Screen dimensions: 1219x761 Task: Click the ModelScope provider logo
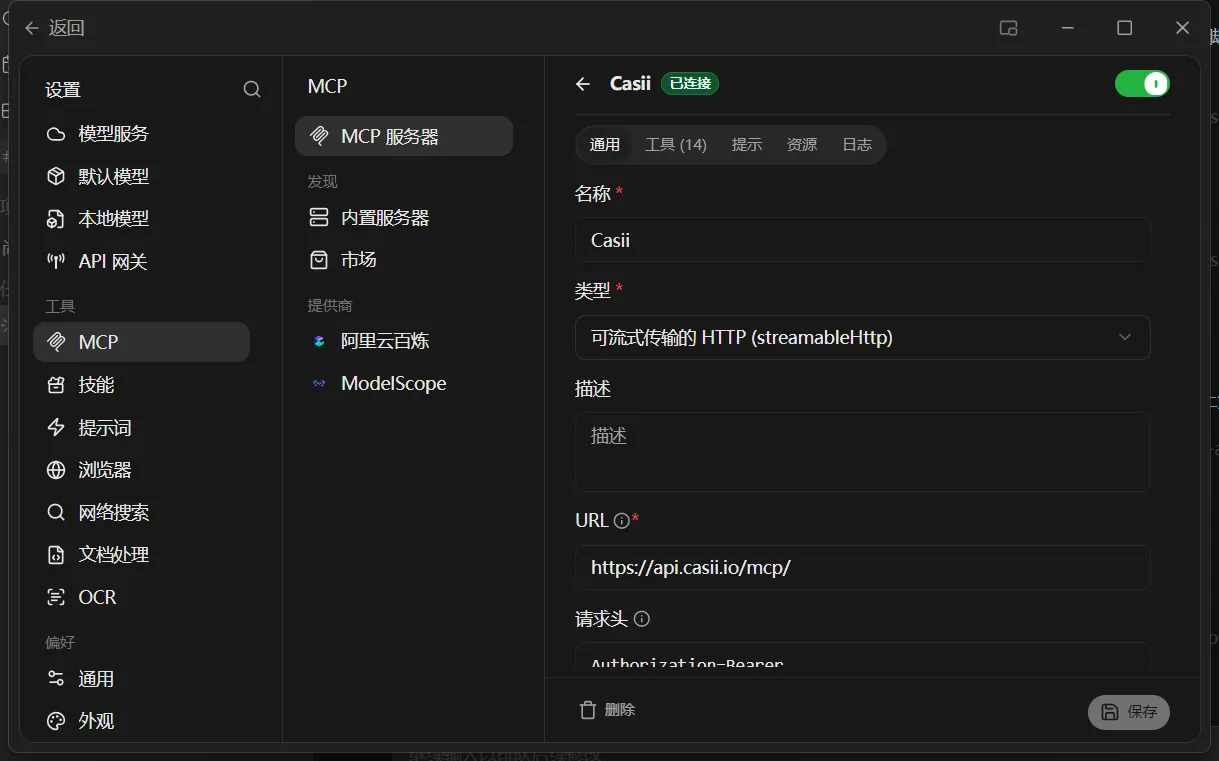click(x=319, y=383)
